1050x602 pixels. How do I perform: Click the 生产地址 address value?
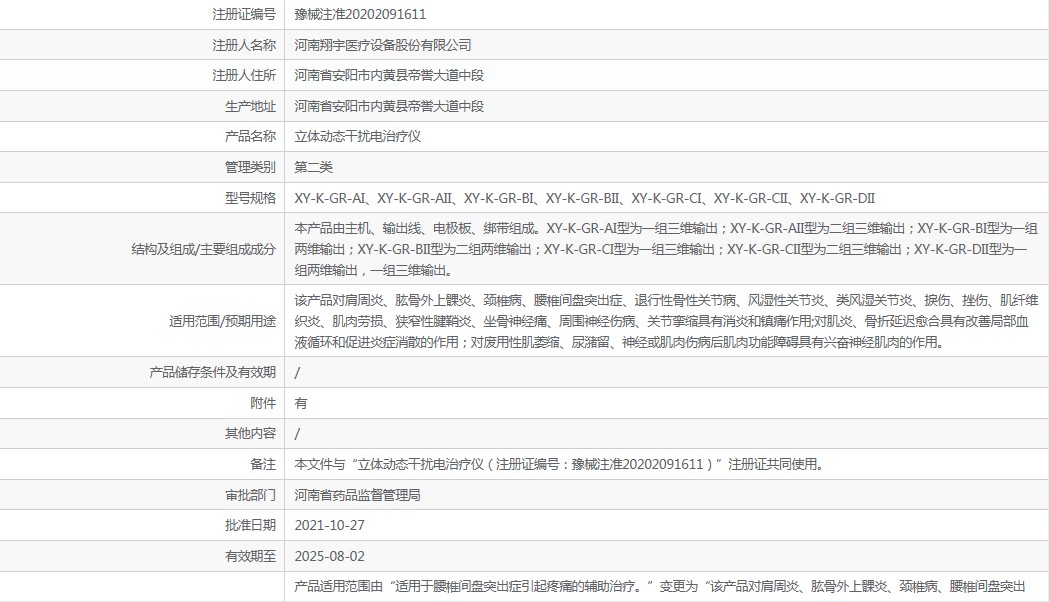pyautogui.click(x=389, y=106)
